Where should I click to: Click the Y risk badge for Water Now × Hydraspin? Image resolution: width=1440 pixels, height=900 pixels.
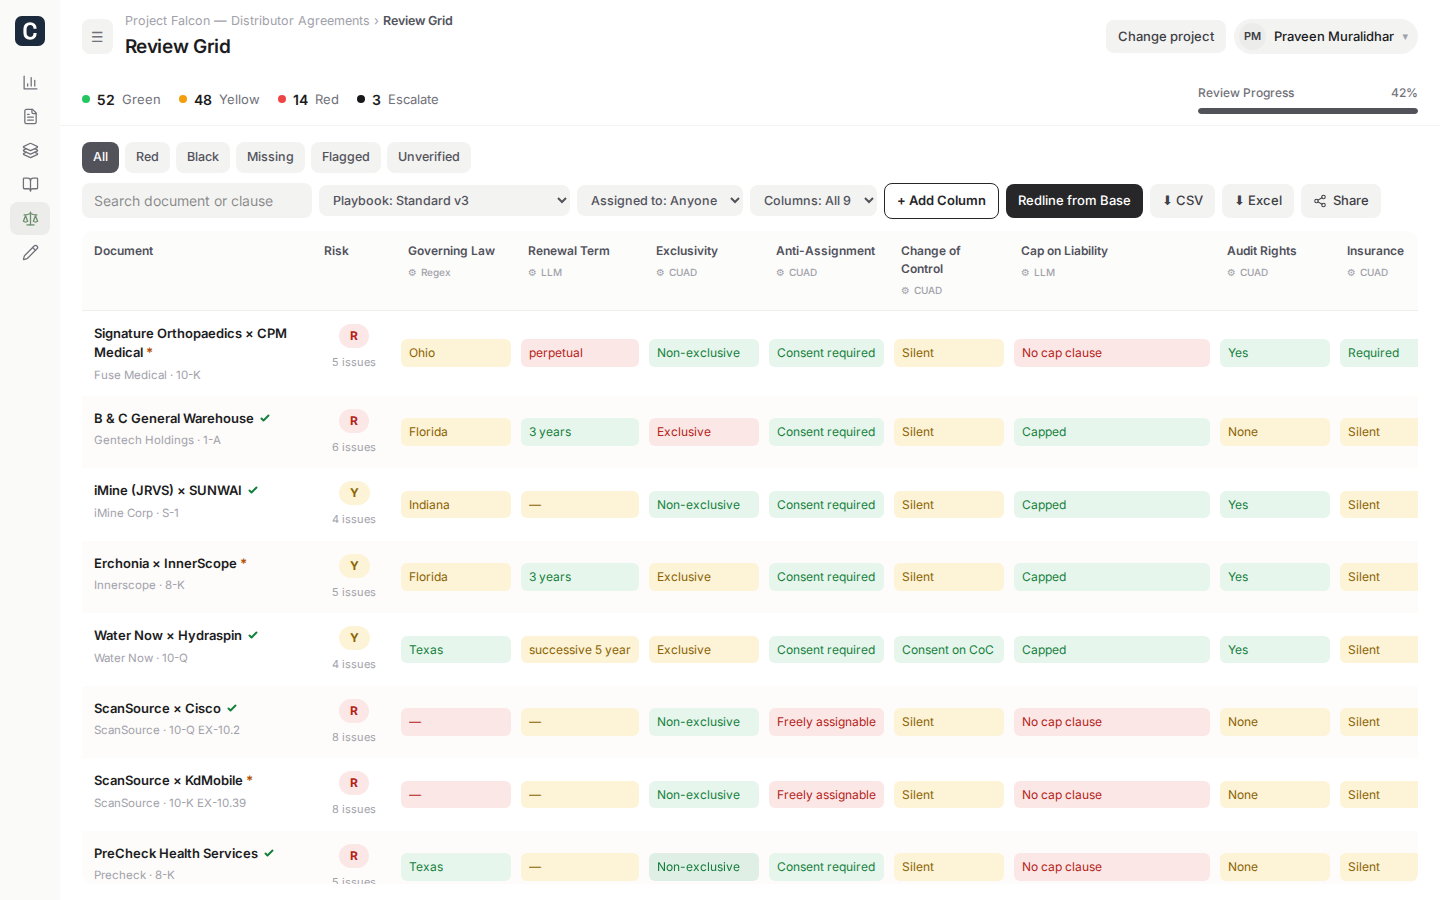coord(354,639)
